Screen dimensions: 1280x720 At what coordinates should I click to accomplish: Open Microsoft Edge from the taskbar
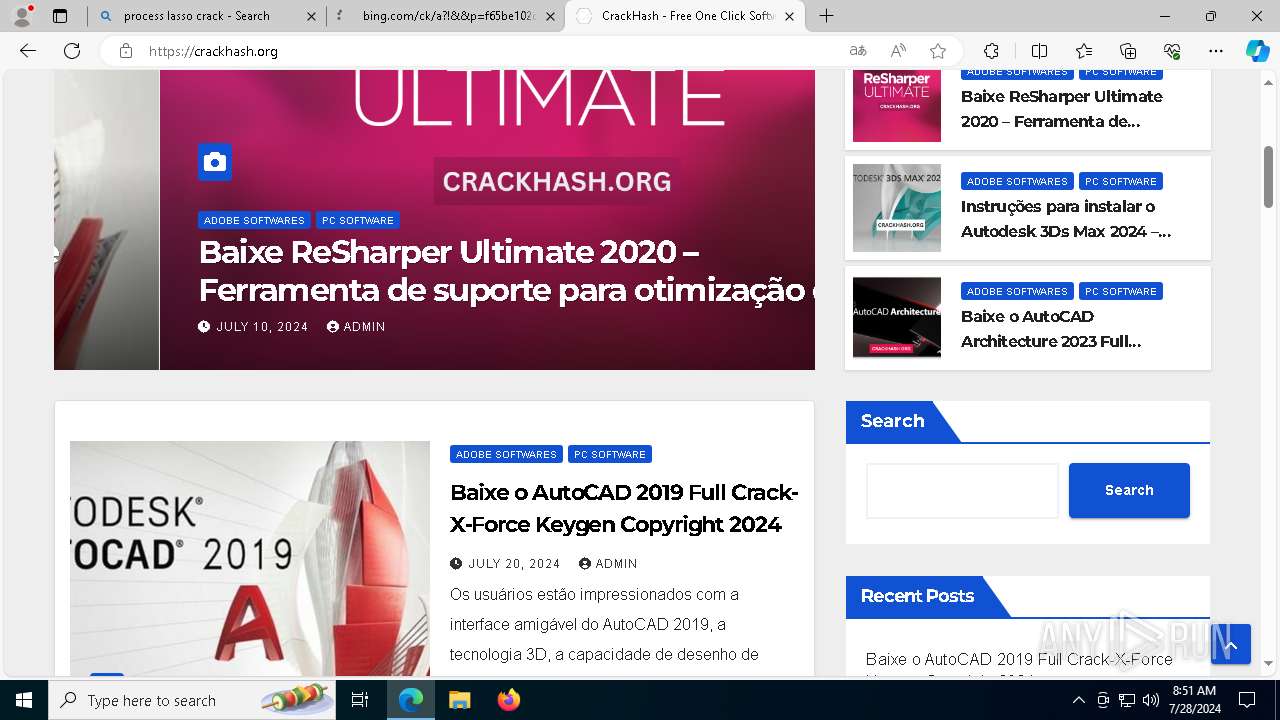[x=411, y=700]
